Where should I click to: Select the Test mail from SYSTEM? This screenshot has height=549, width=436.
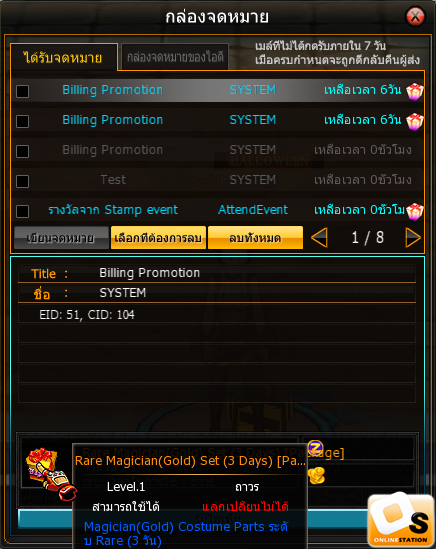click(217, 180)
